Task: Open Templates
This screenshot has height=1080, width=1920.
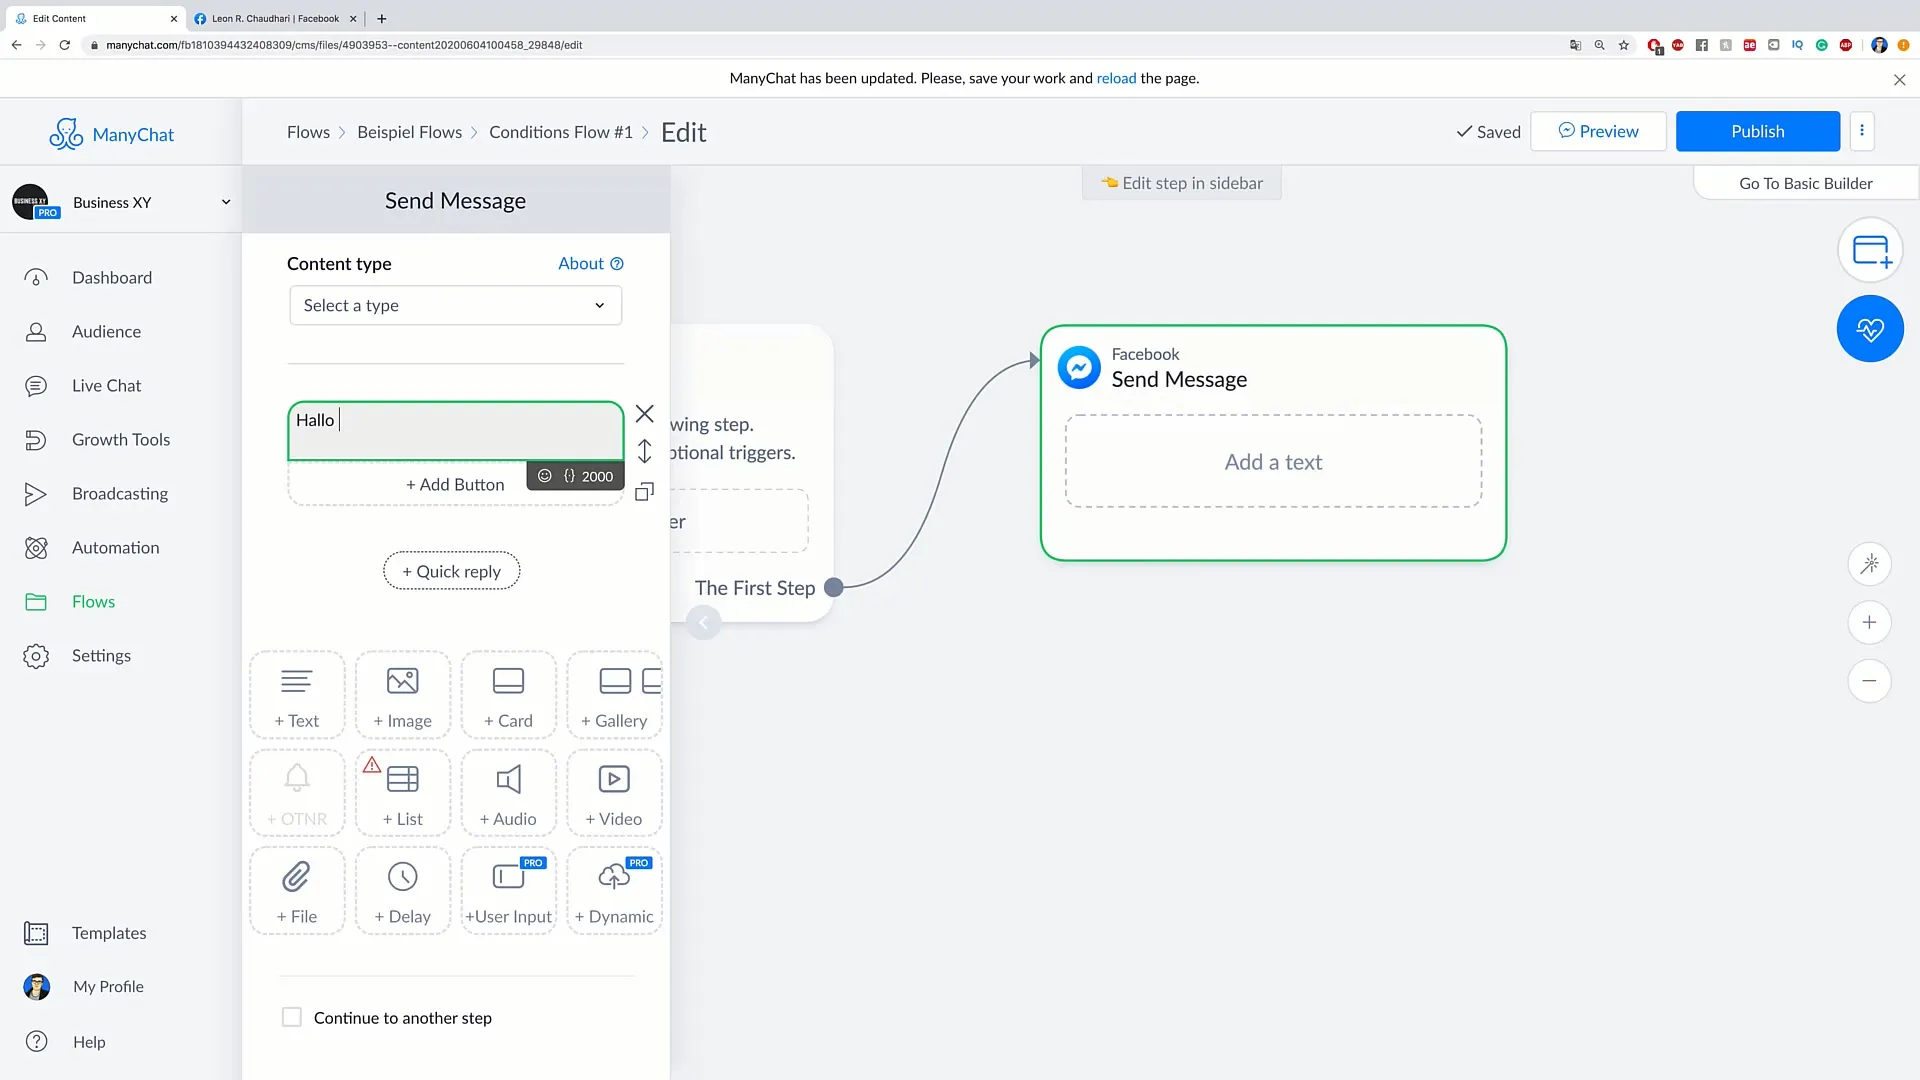Action: click(109, 933)
